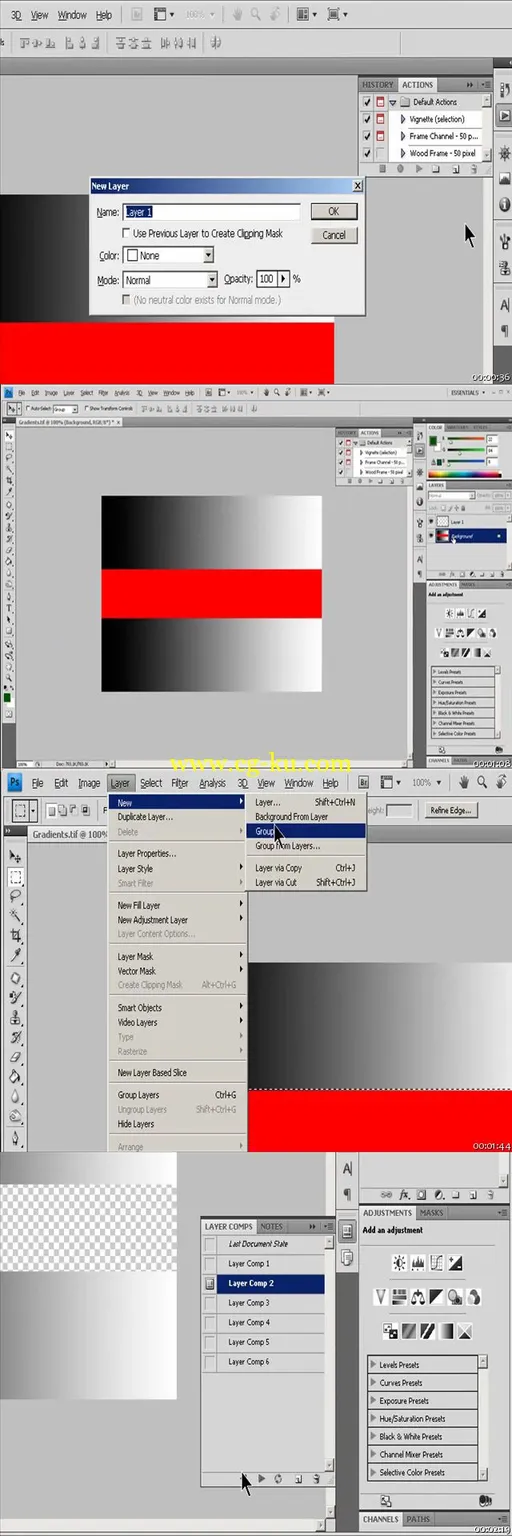Expand the Levels Presets list next to Layer Comps
This screenshot has width=512, height=1536.
tap(373, 1365)
